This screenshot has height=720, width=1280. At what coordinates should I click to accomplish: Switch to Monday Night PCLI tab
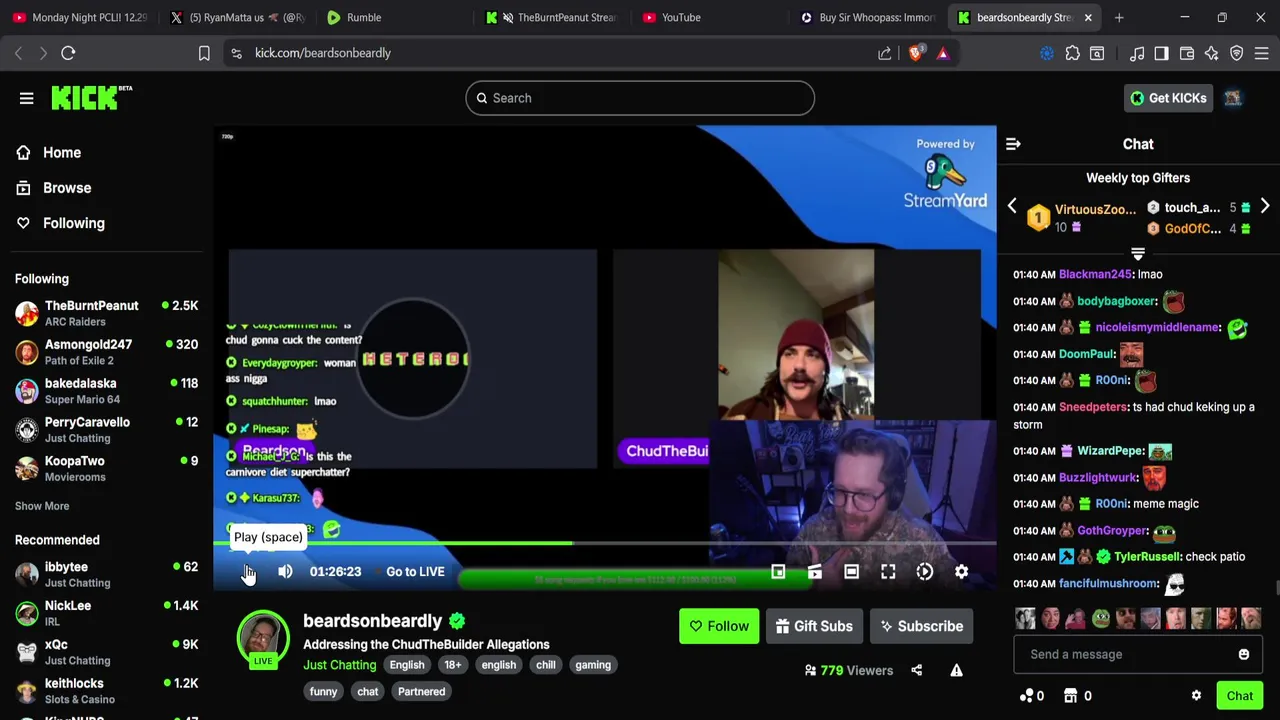click(79, 17)
